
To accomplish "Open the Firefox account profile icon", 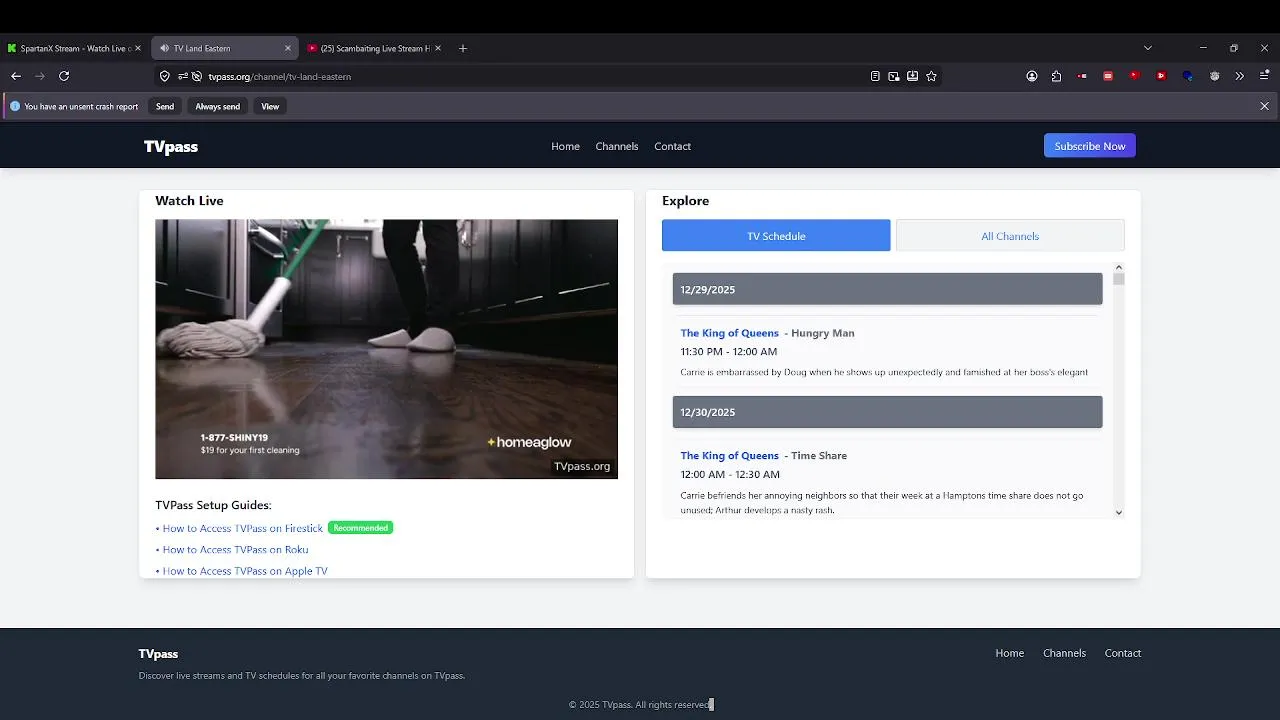I will tap(1032, 76).
